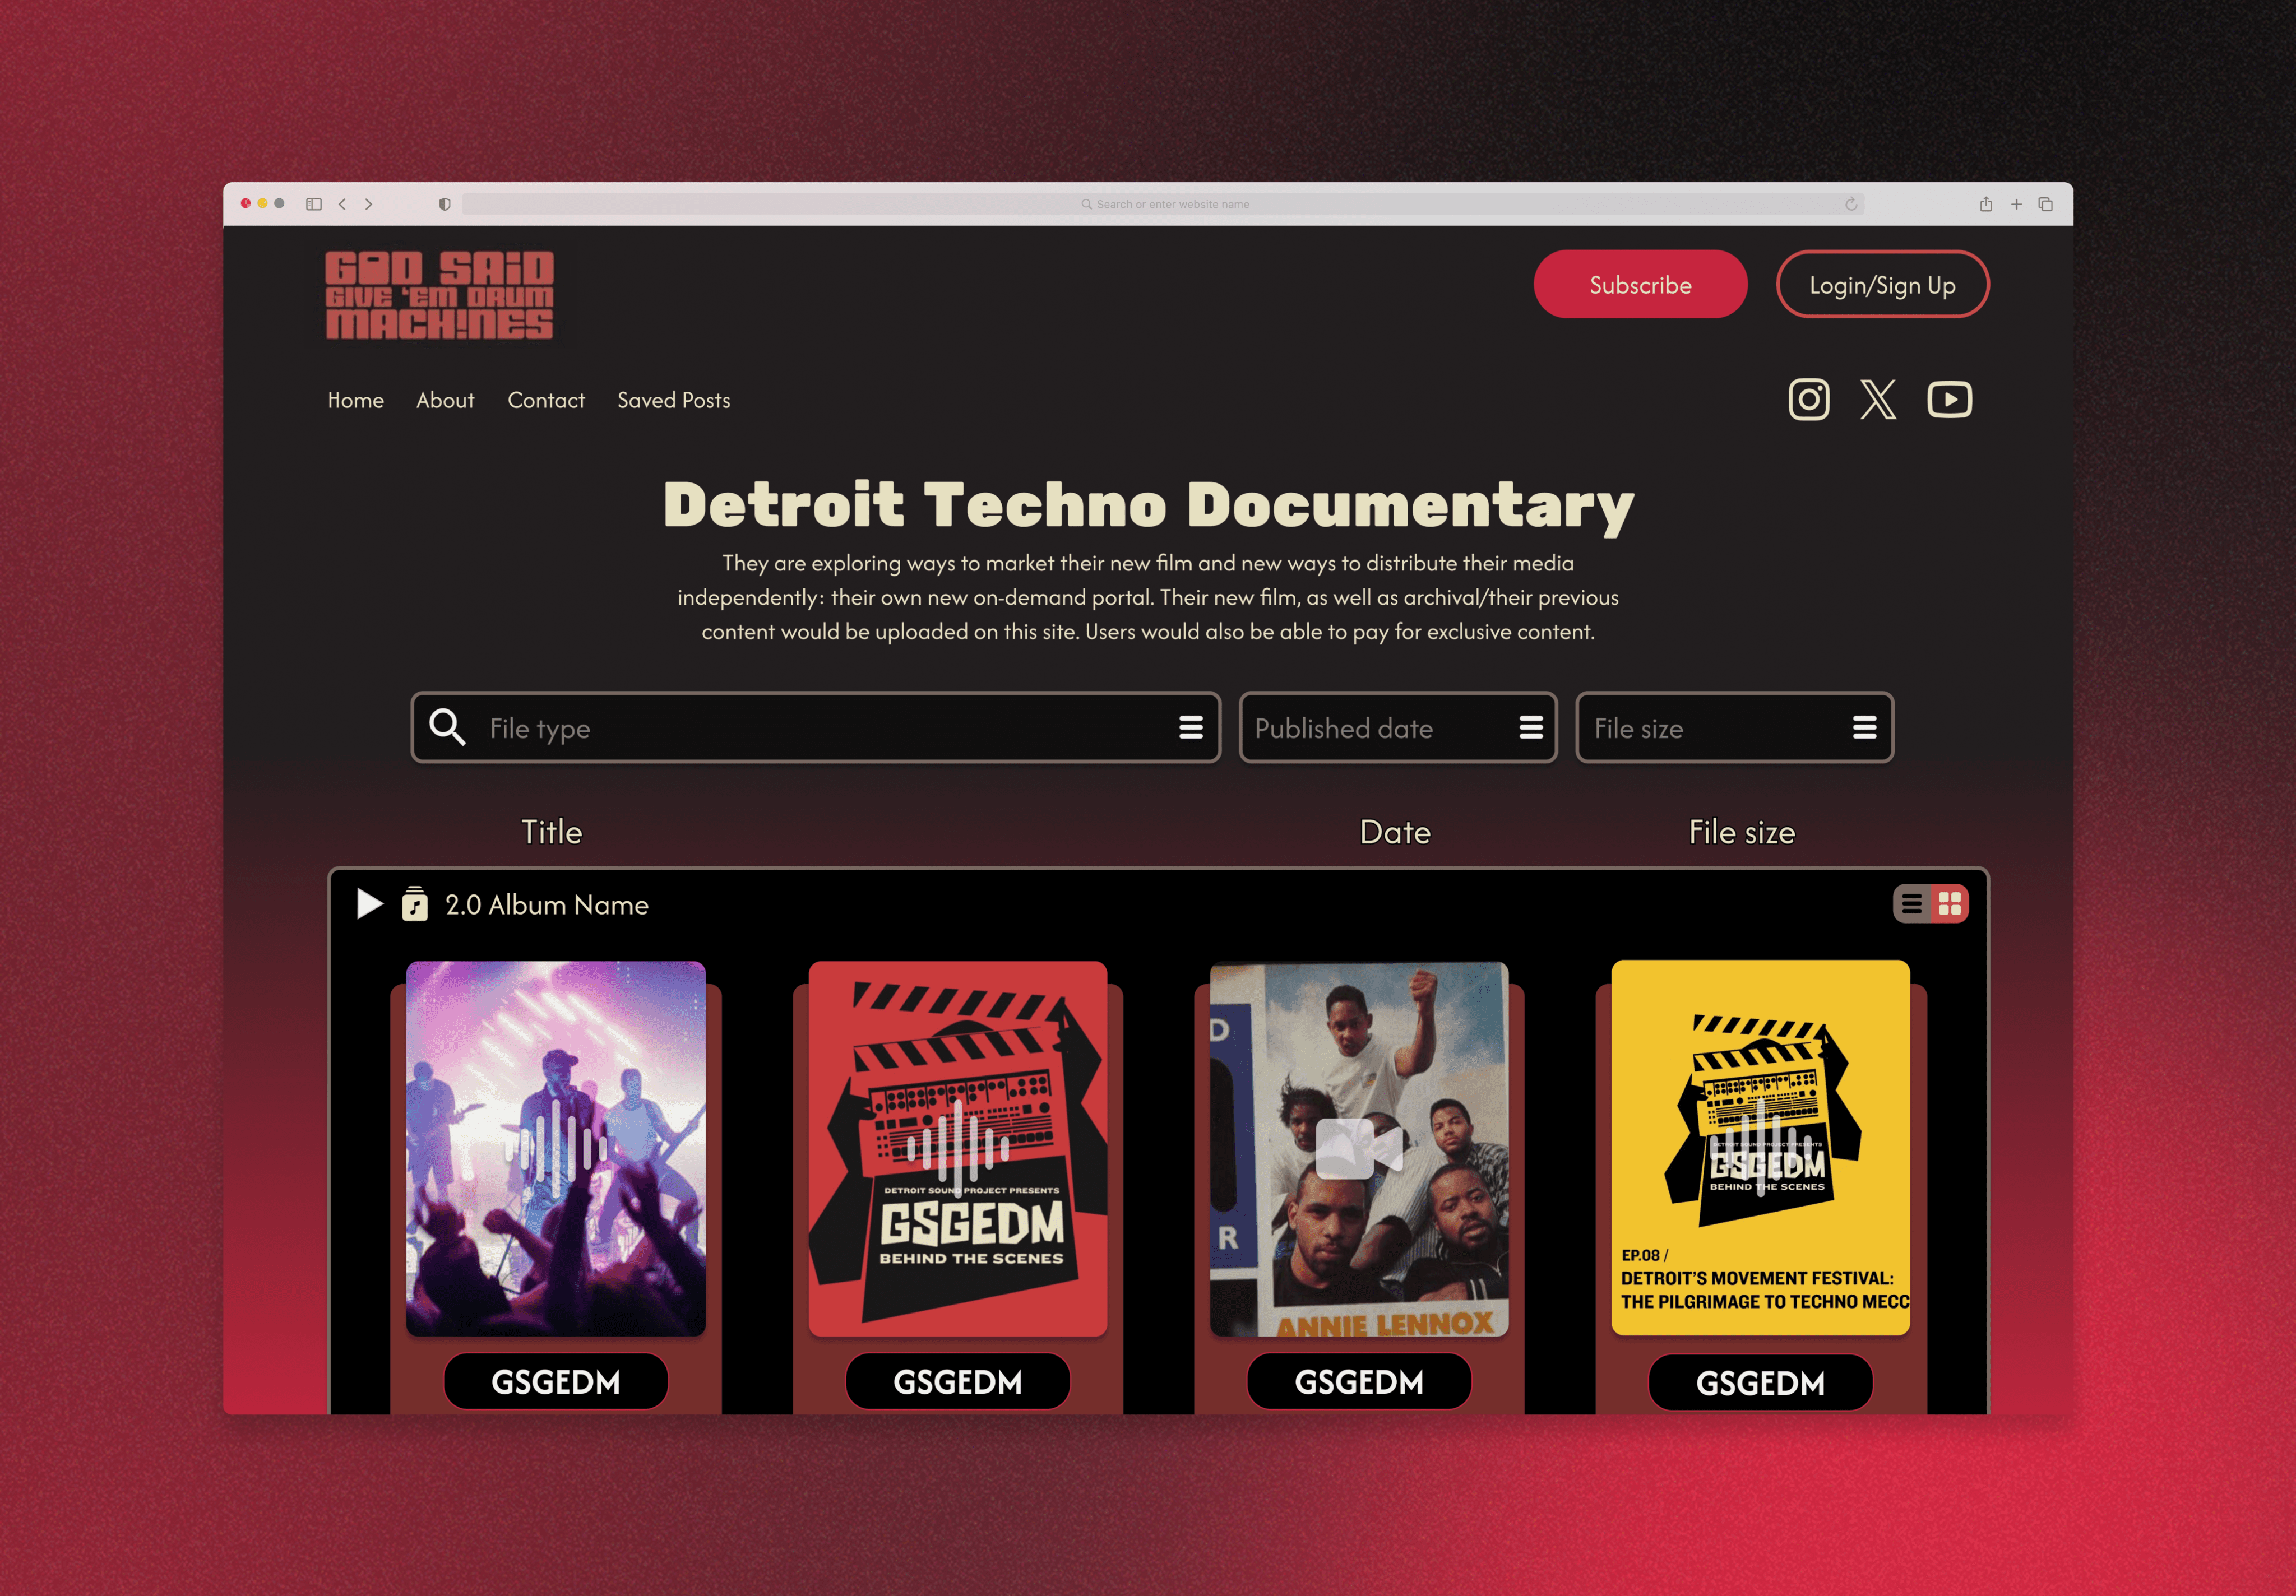Click the God Said Give 'Em Drum Machines logo
2296x1596 pixels.
coord(439,295)
